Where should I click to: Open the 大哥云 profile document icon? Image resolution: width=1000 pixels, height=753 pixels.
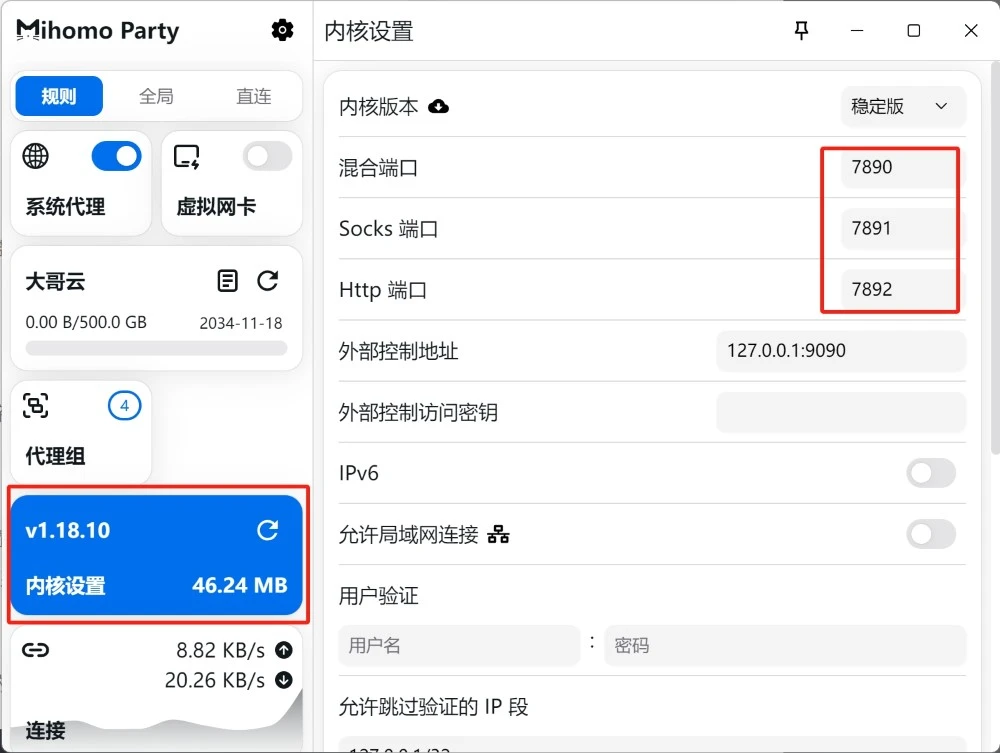pyautogui.click(x=228, y=281)
